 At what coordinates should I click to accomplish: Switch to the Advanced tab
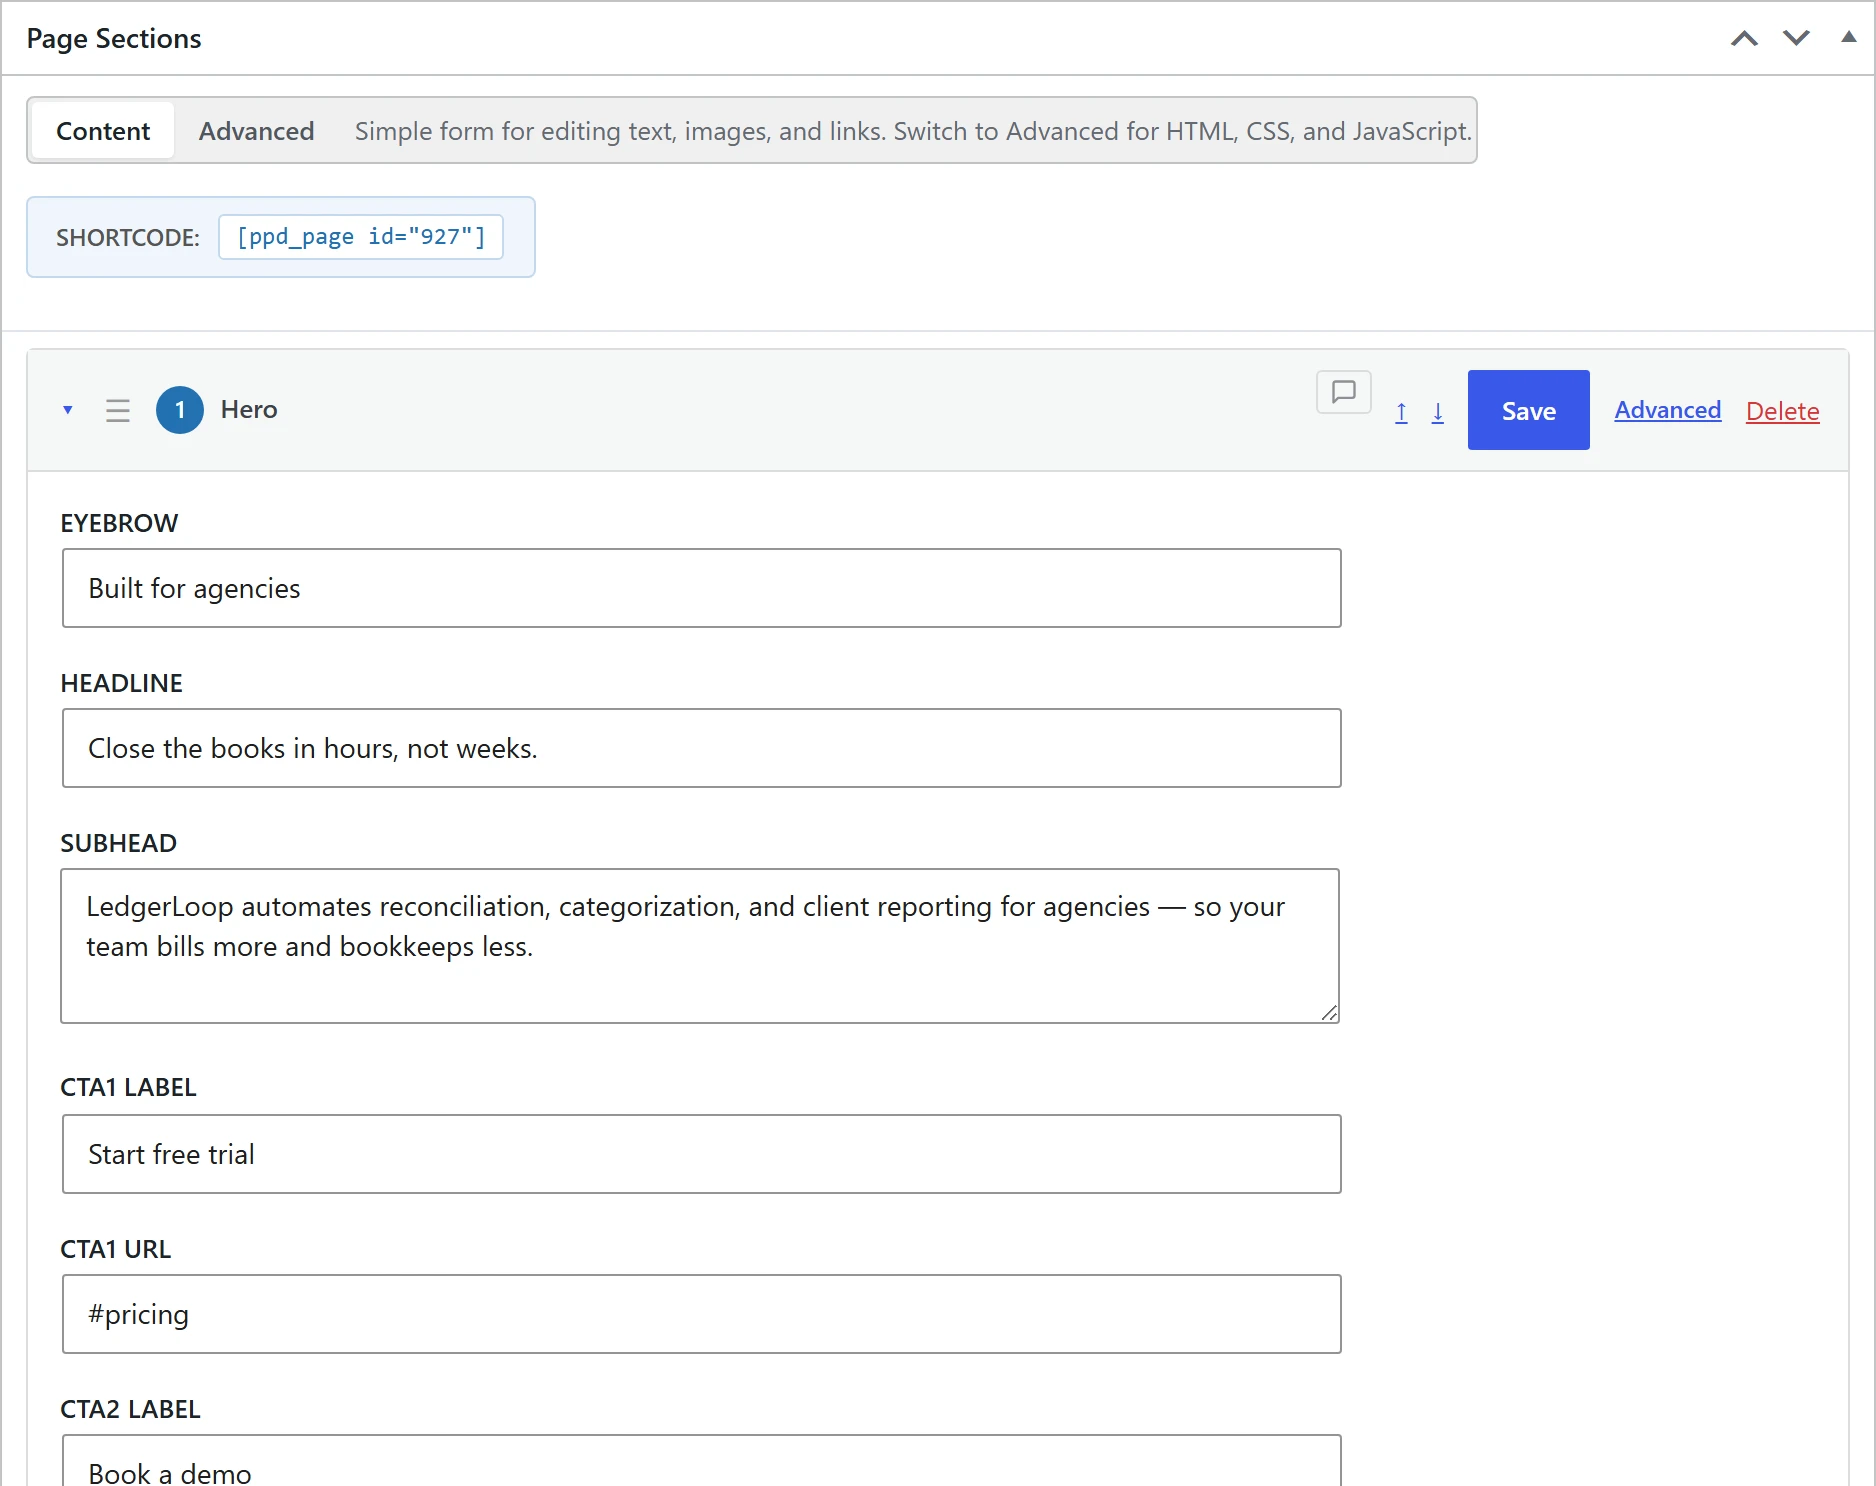click(x=256, y=131)
